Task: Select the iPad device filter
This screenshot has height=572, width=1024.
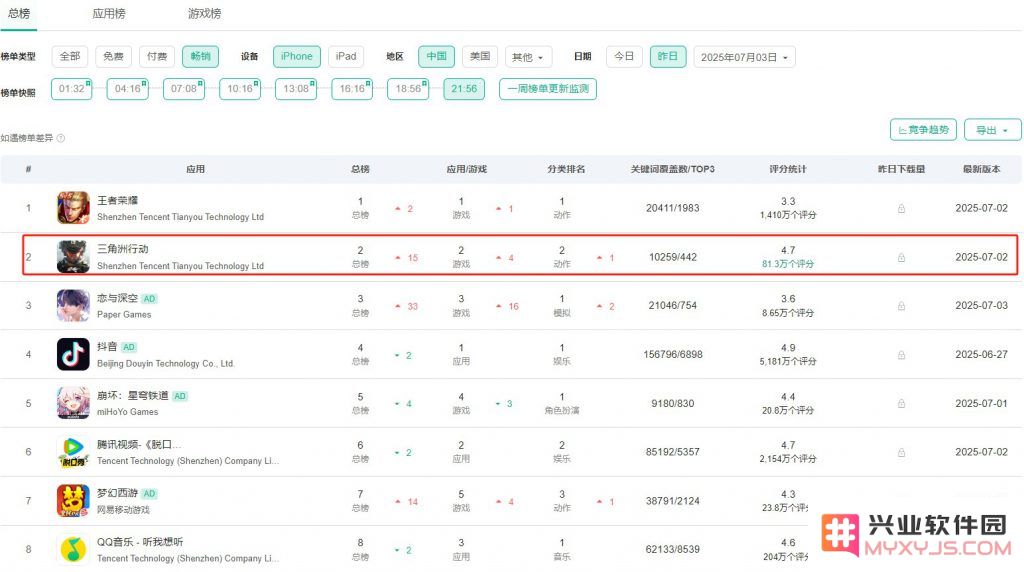Action: [x=346, y=56]
